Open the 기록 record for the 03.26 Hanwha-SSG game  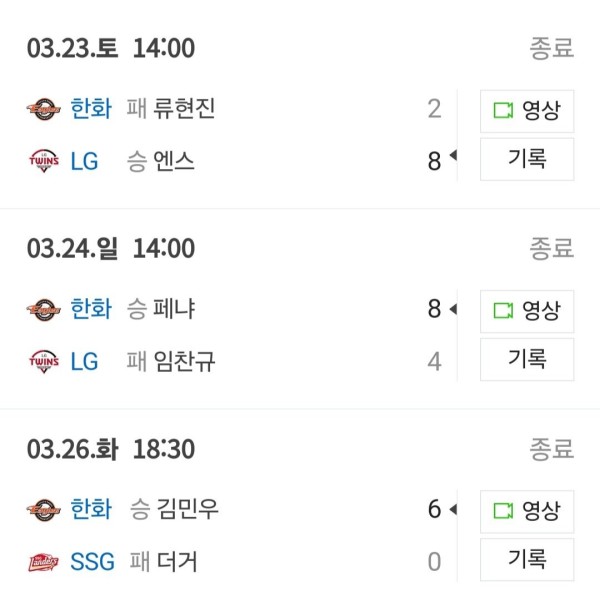(527, 559)
